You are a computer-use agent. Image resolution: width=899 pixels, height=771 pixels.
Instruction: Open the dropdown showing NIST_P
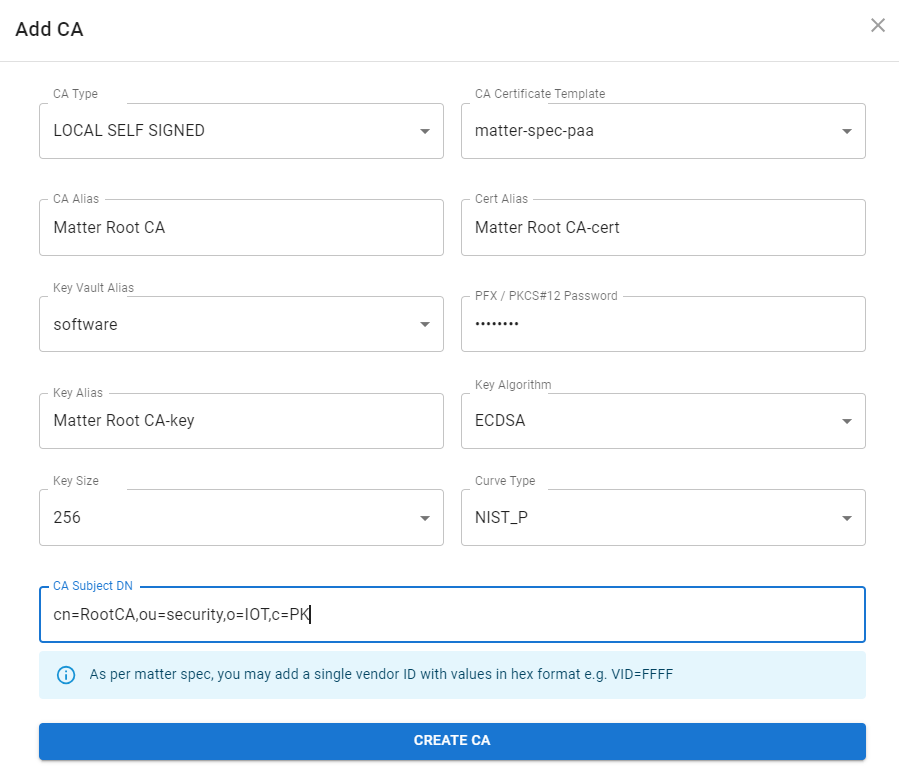point(650,518)
